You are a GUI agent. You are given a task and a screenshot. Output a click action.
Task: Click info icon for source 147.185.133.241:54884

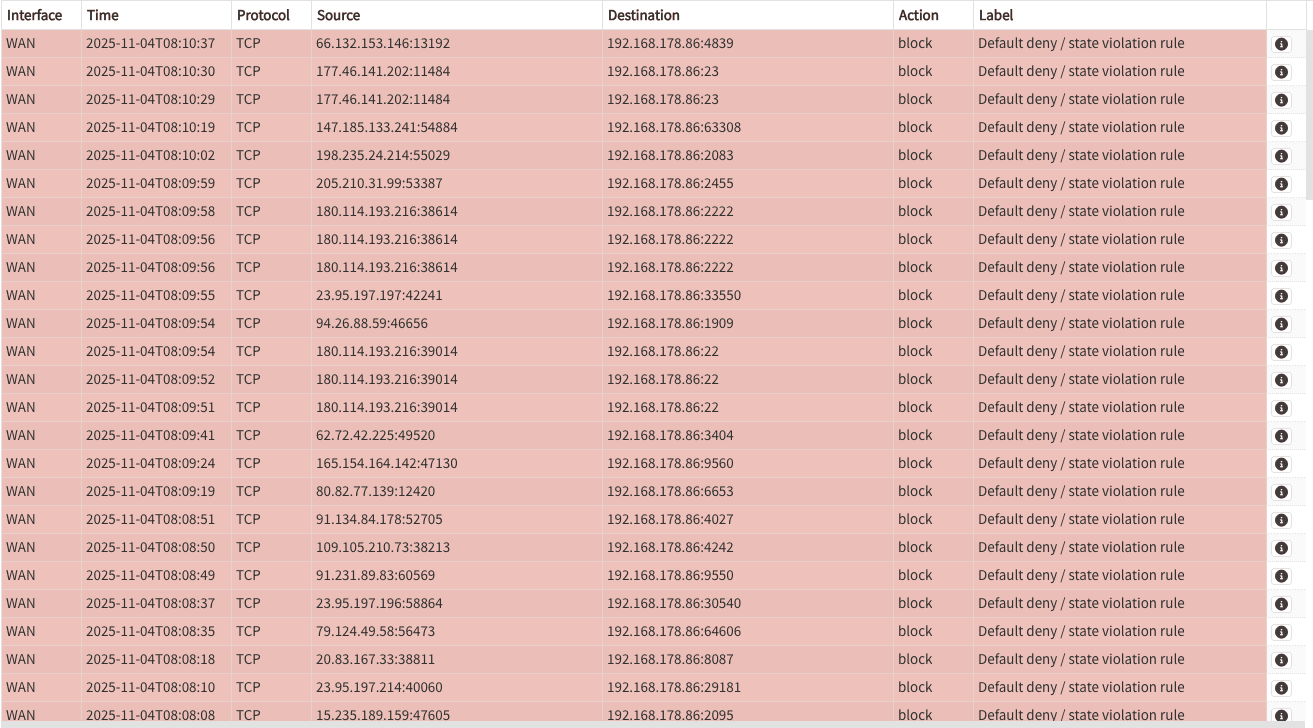(x=1281, y=128)
